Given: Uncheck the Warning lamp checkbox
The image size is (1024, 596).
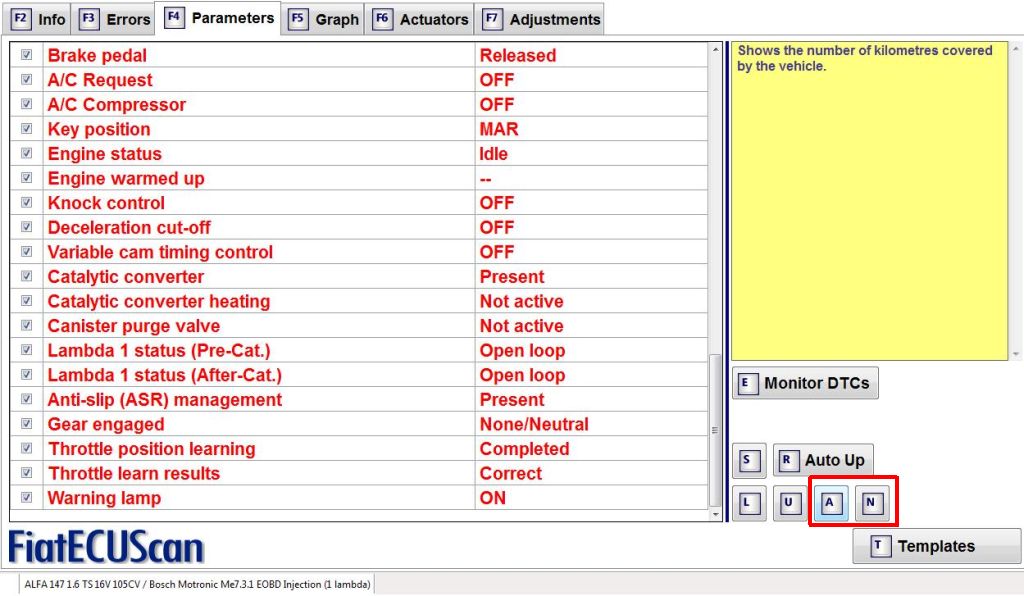Looking at the screenshot, I should (26, 497).
